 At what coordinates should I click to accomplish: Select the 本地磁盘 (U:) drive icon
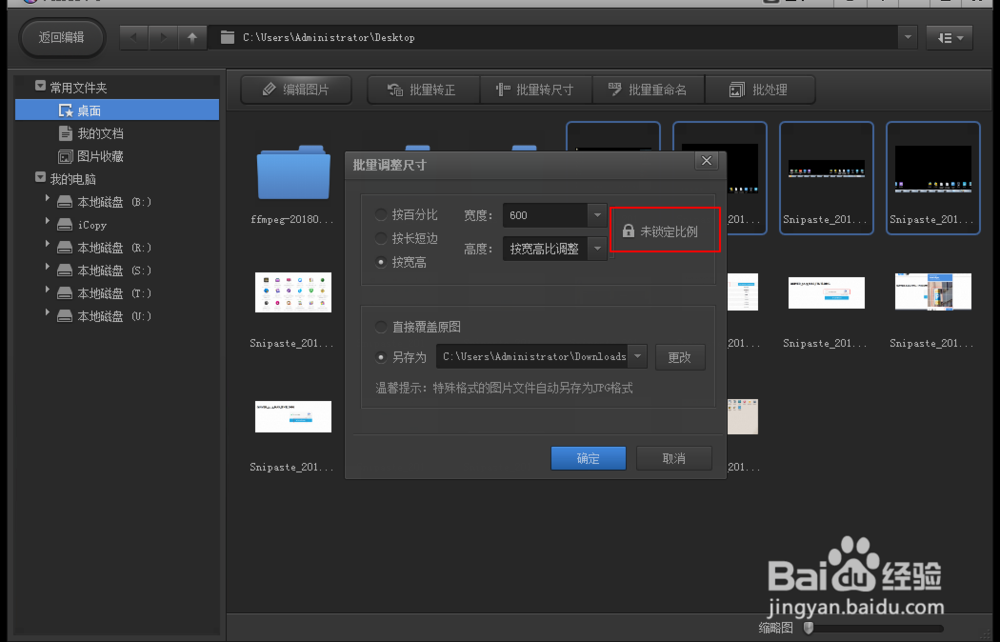click(64, 316)
